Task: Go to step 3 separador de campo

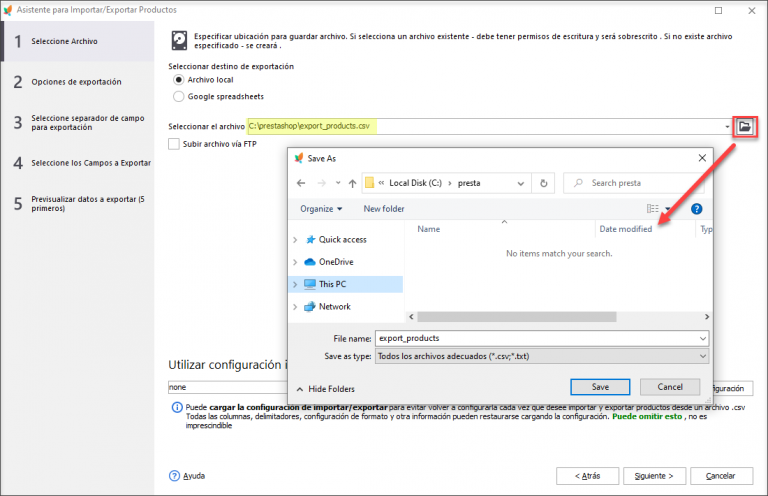Action: coord(78,122)
